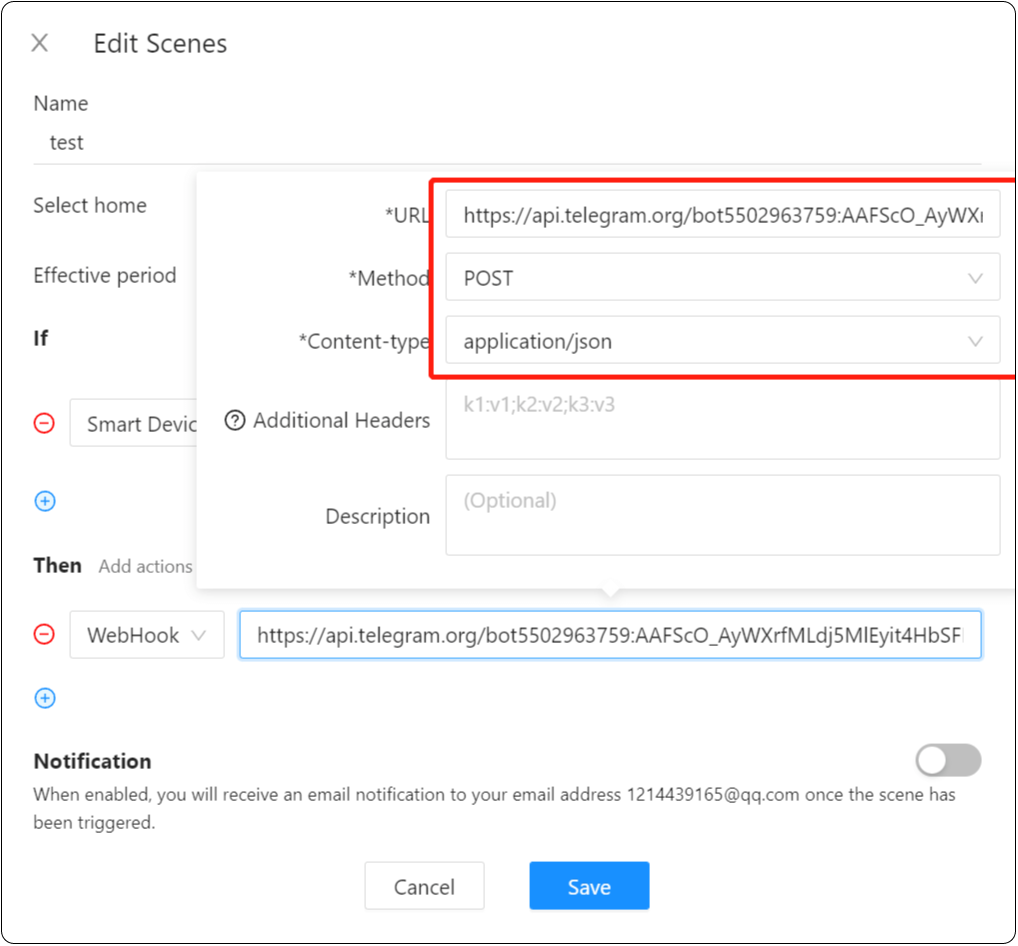This screenshot has height=946, width=1018.
Task: Select the webhook URL input beside WebHook
Action: [608, 634]
